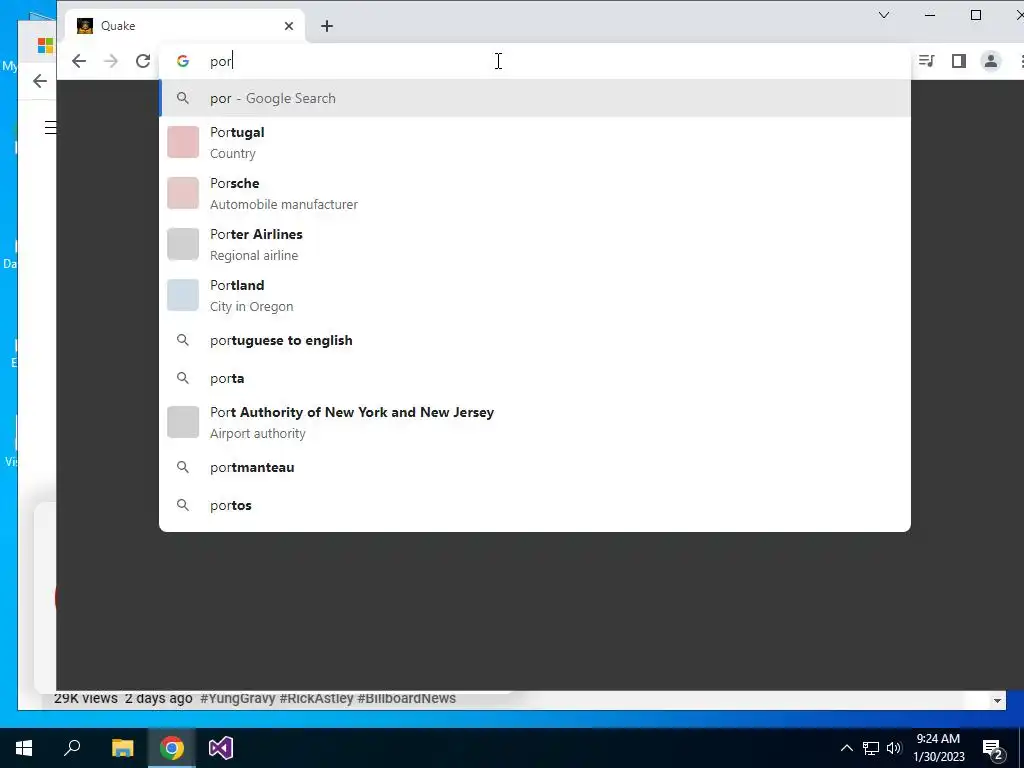Viewport: 1024px width, 768px height.
Task: Open the tab search chevron in title bar
Action: point(884,15)
